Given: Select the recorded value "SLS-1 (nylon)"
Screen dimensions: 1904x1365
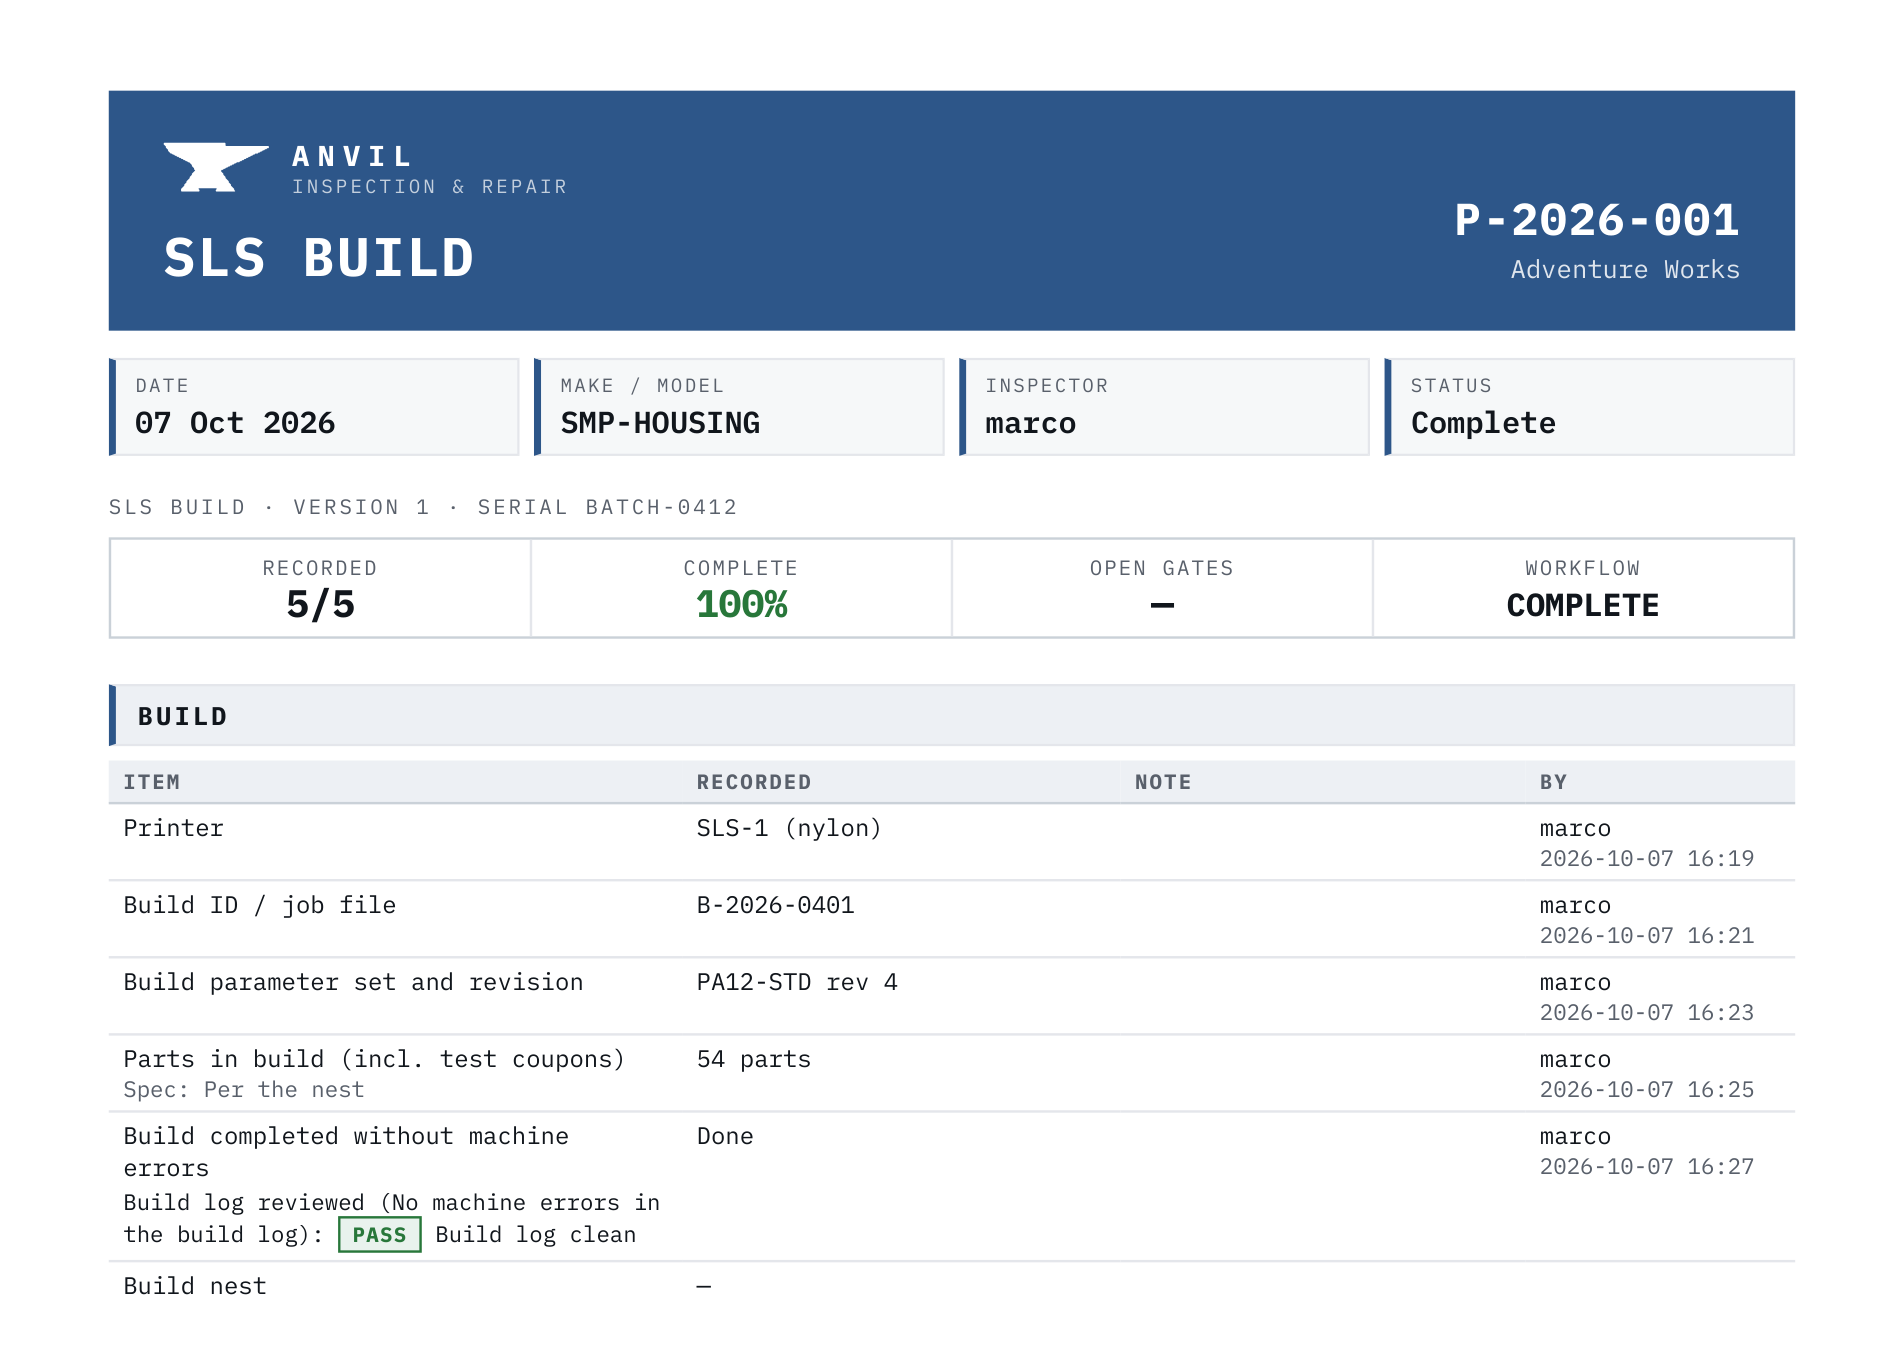Looking at the screenshot, I should pyautogui.click(x=789, y=828).
